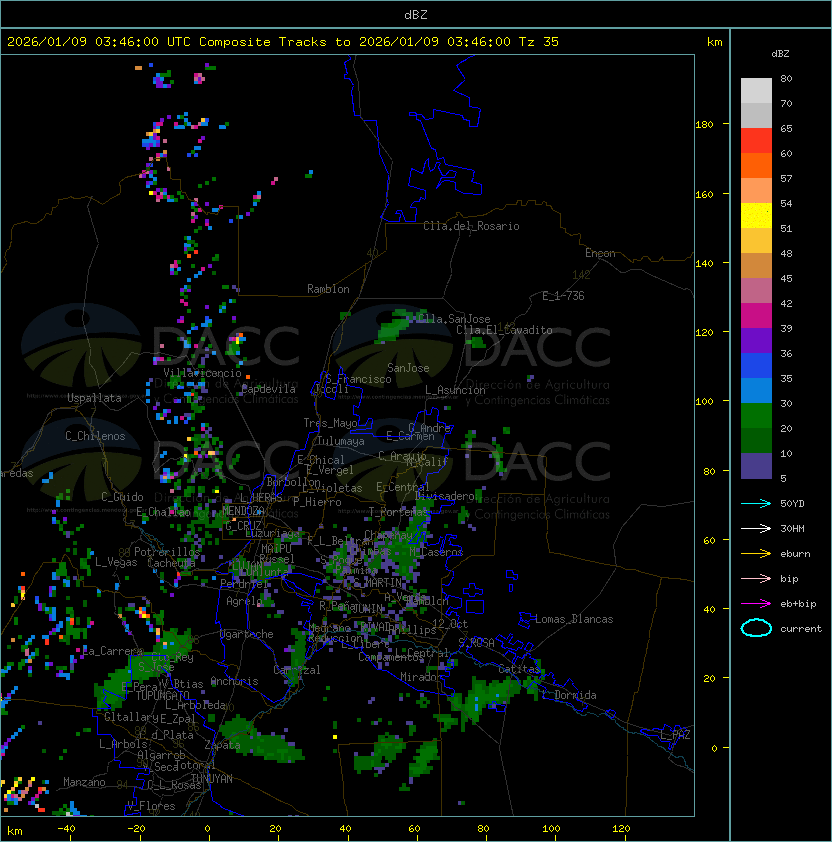The image size is (832, 842).
Task: Click the Lomas_Blancas map label
Action: (x=574, y=619)
